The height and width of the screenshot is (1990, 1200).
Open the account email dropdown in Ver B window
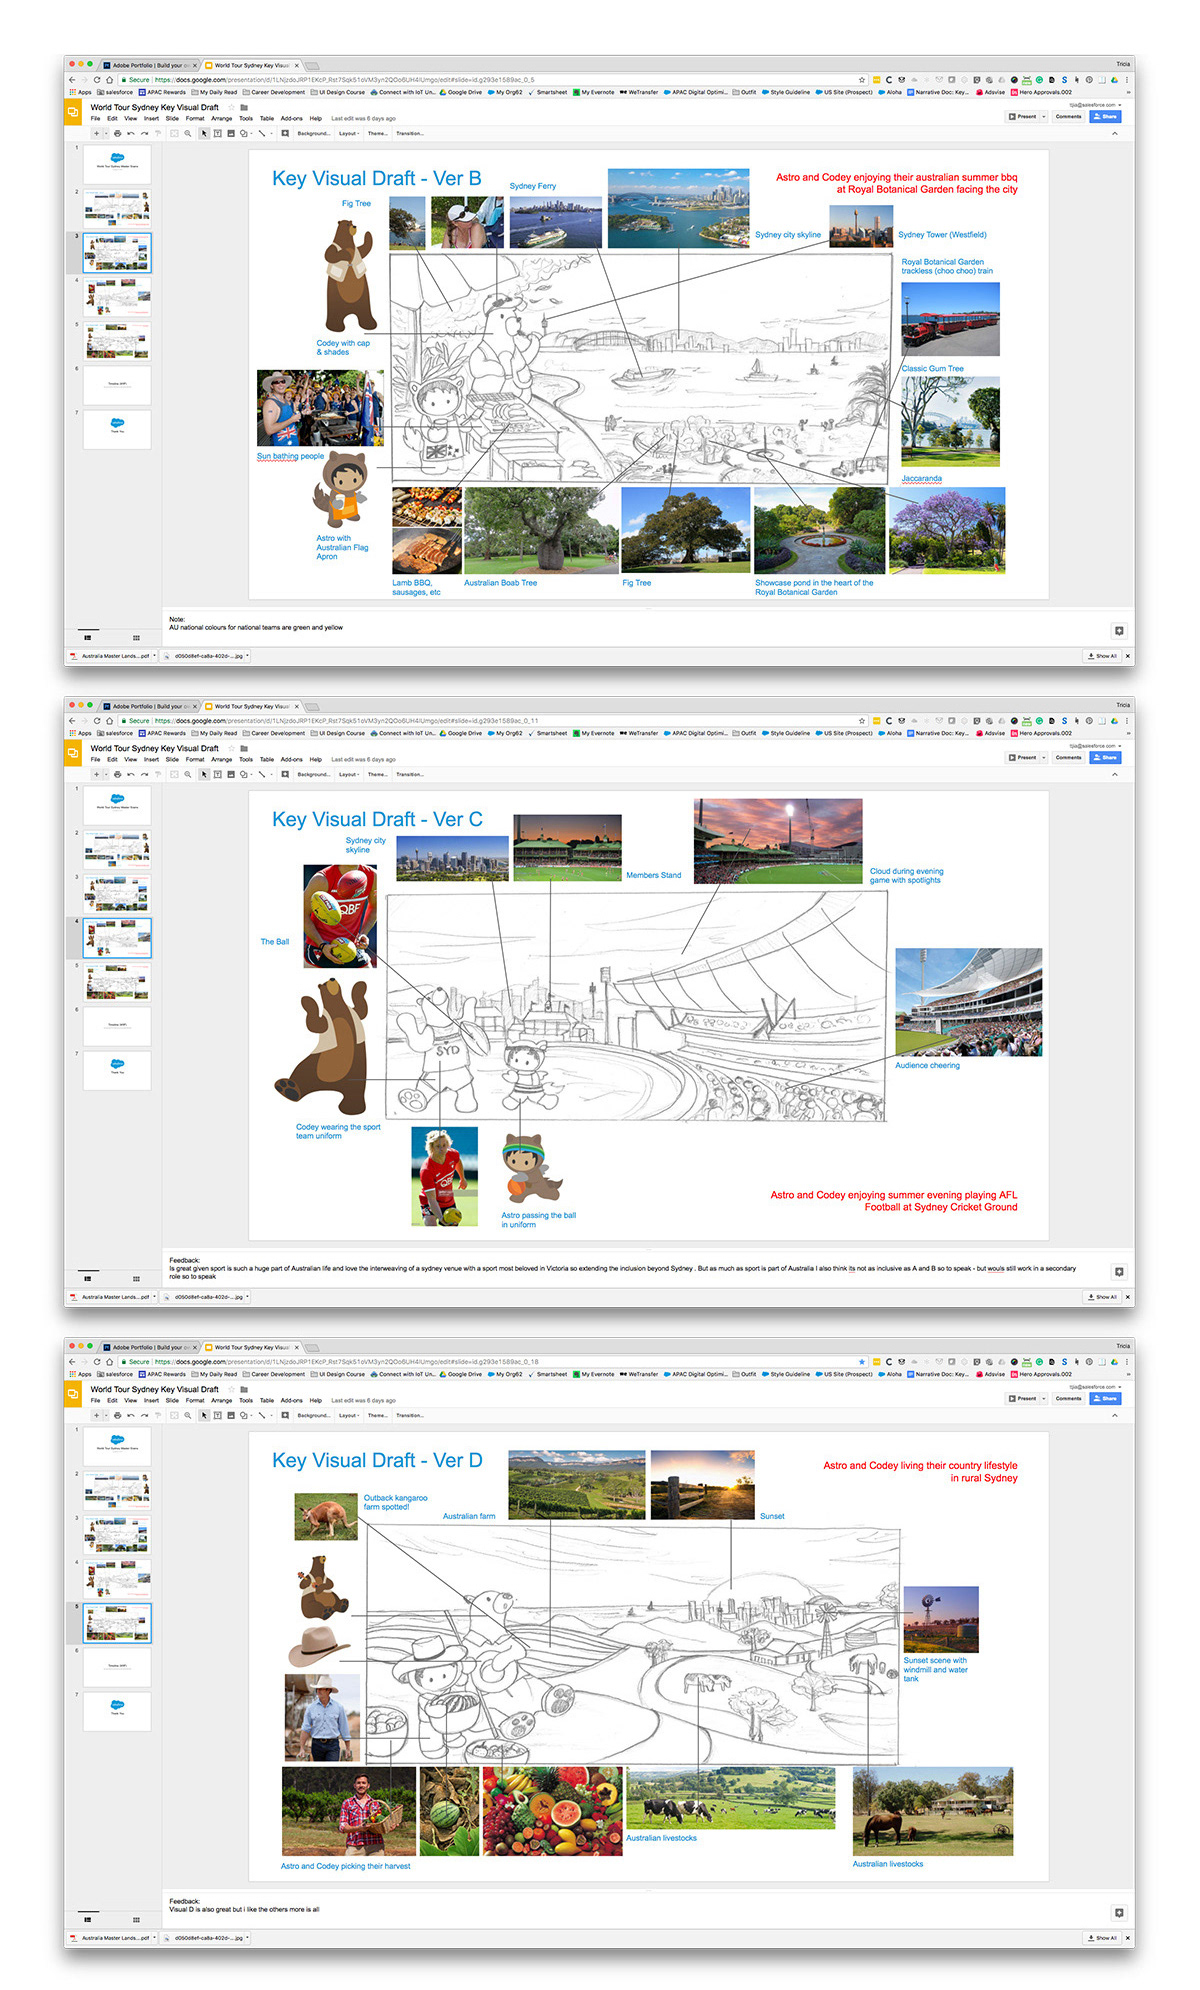pos(1095,104)
